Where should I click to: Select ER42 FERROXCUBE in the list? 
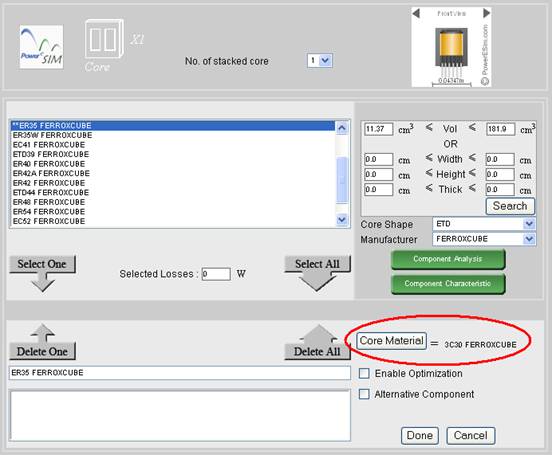point(173,183)
